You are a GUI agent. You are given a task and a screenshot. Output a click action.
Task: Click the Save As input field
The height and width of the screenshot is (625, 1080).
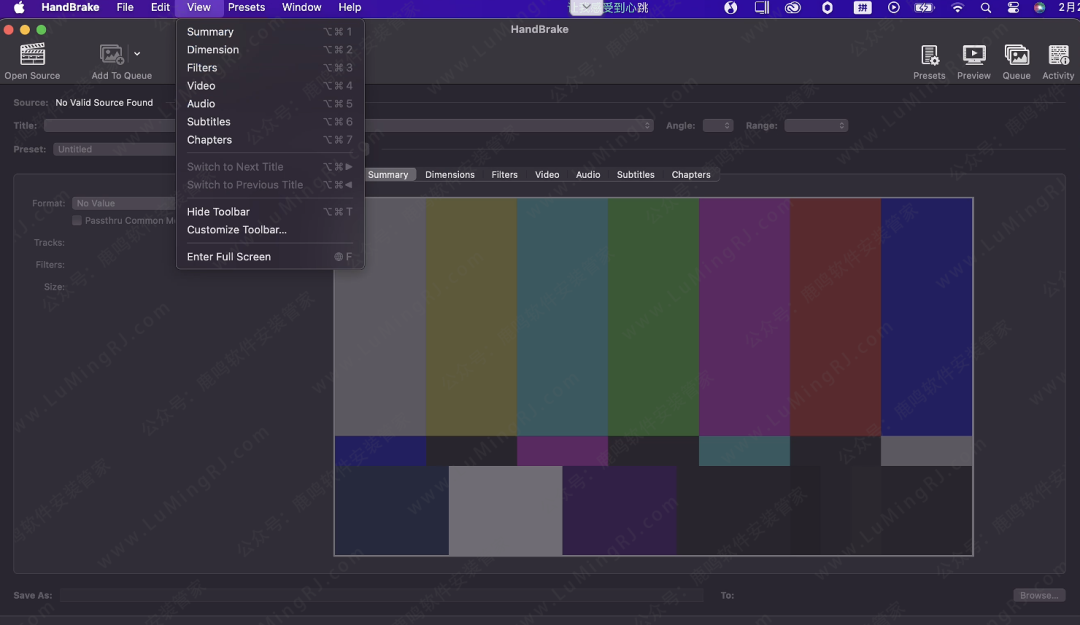click(x=380, y=596)
